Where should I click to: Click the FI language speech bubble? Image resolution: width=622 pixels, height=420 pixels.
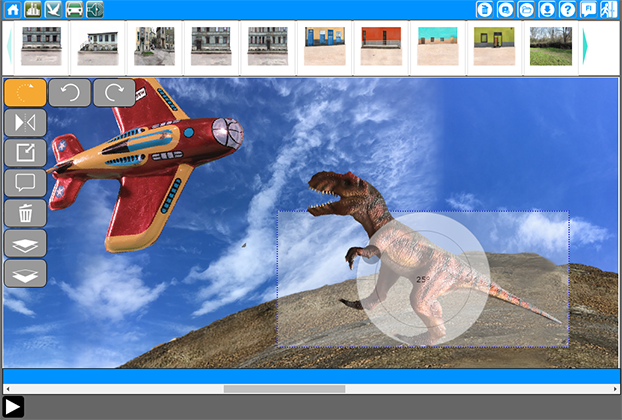(588, 10)
